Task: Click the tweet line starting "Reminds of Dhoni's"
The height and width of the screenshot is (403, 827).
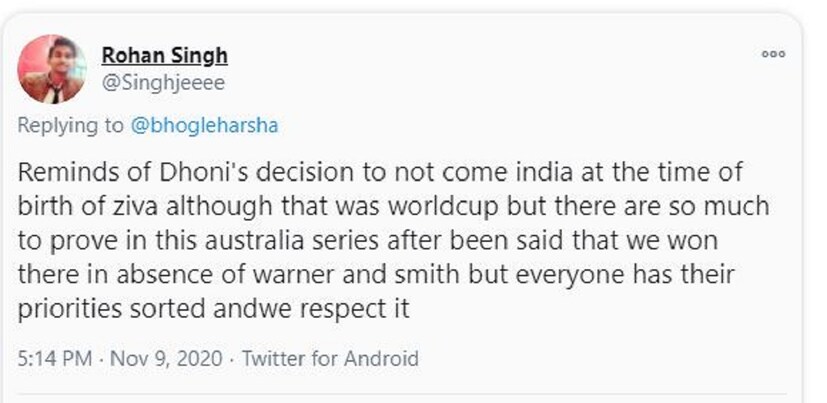Action: click(x=382, y=171)
